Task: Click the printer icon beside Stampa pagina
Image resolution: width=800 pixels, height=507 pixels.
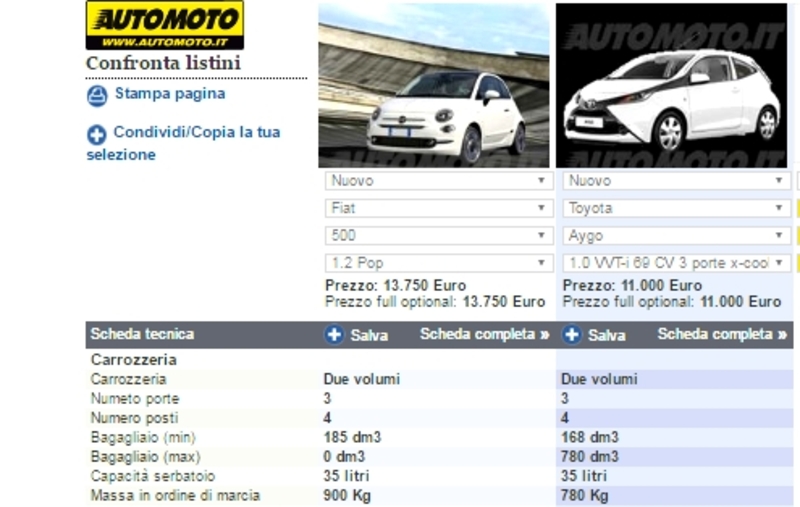Action: pyautogui.click(x=97, y=96)
